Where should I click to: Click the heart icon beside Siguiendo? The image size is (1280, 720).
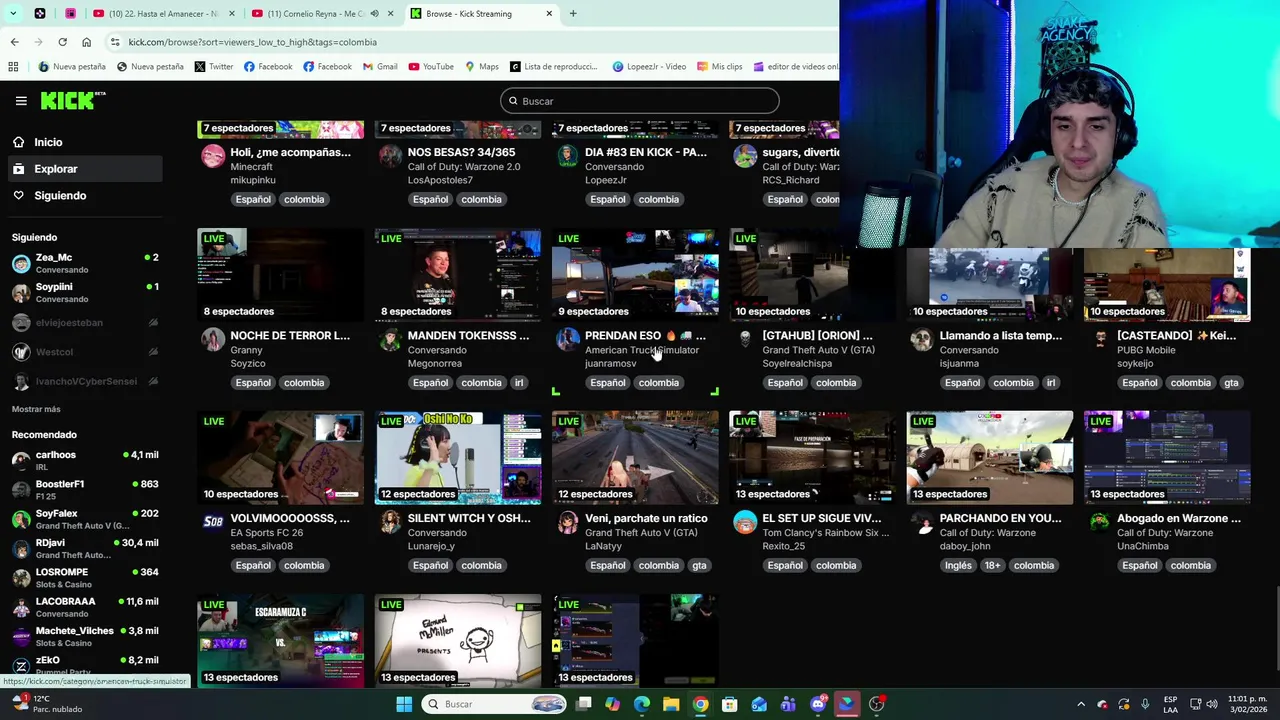pos(18,196)
